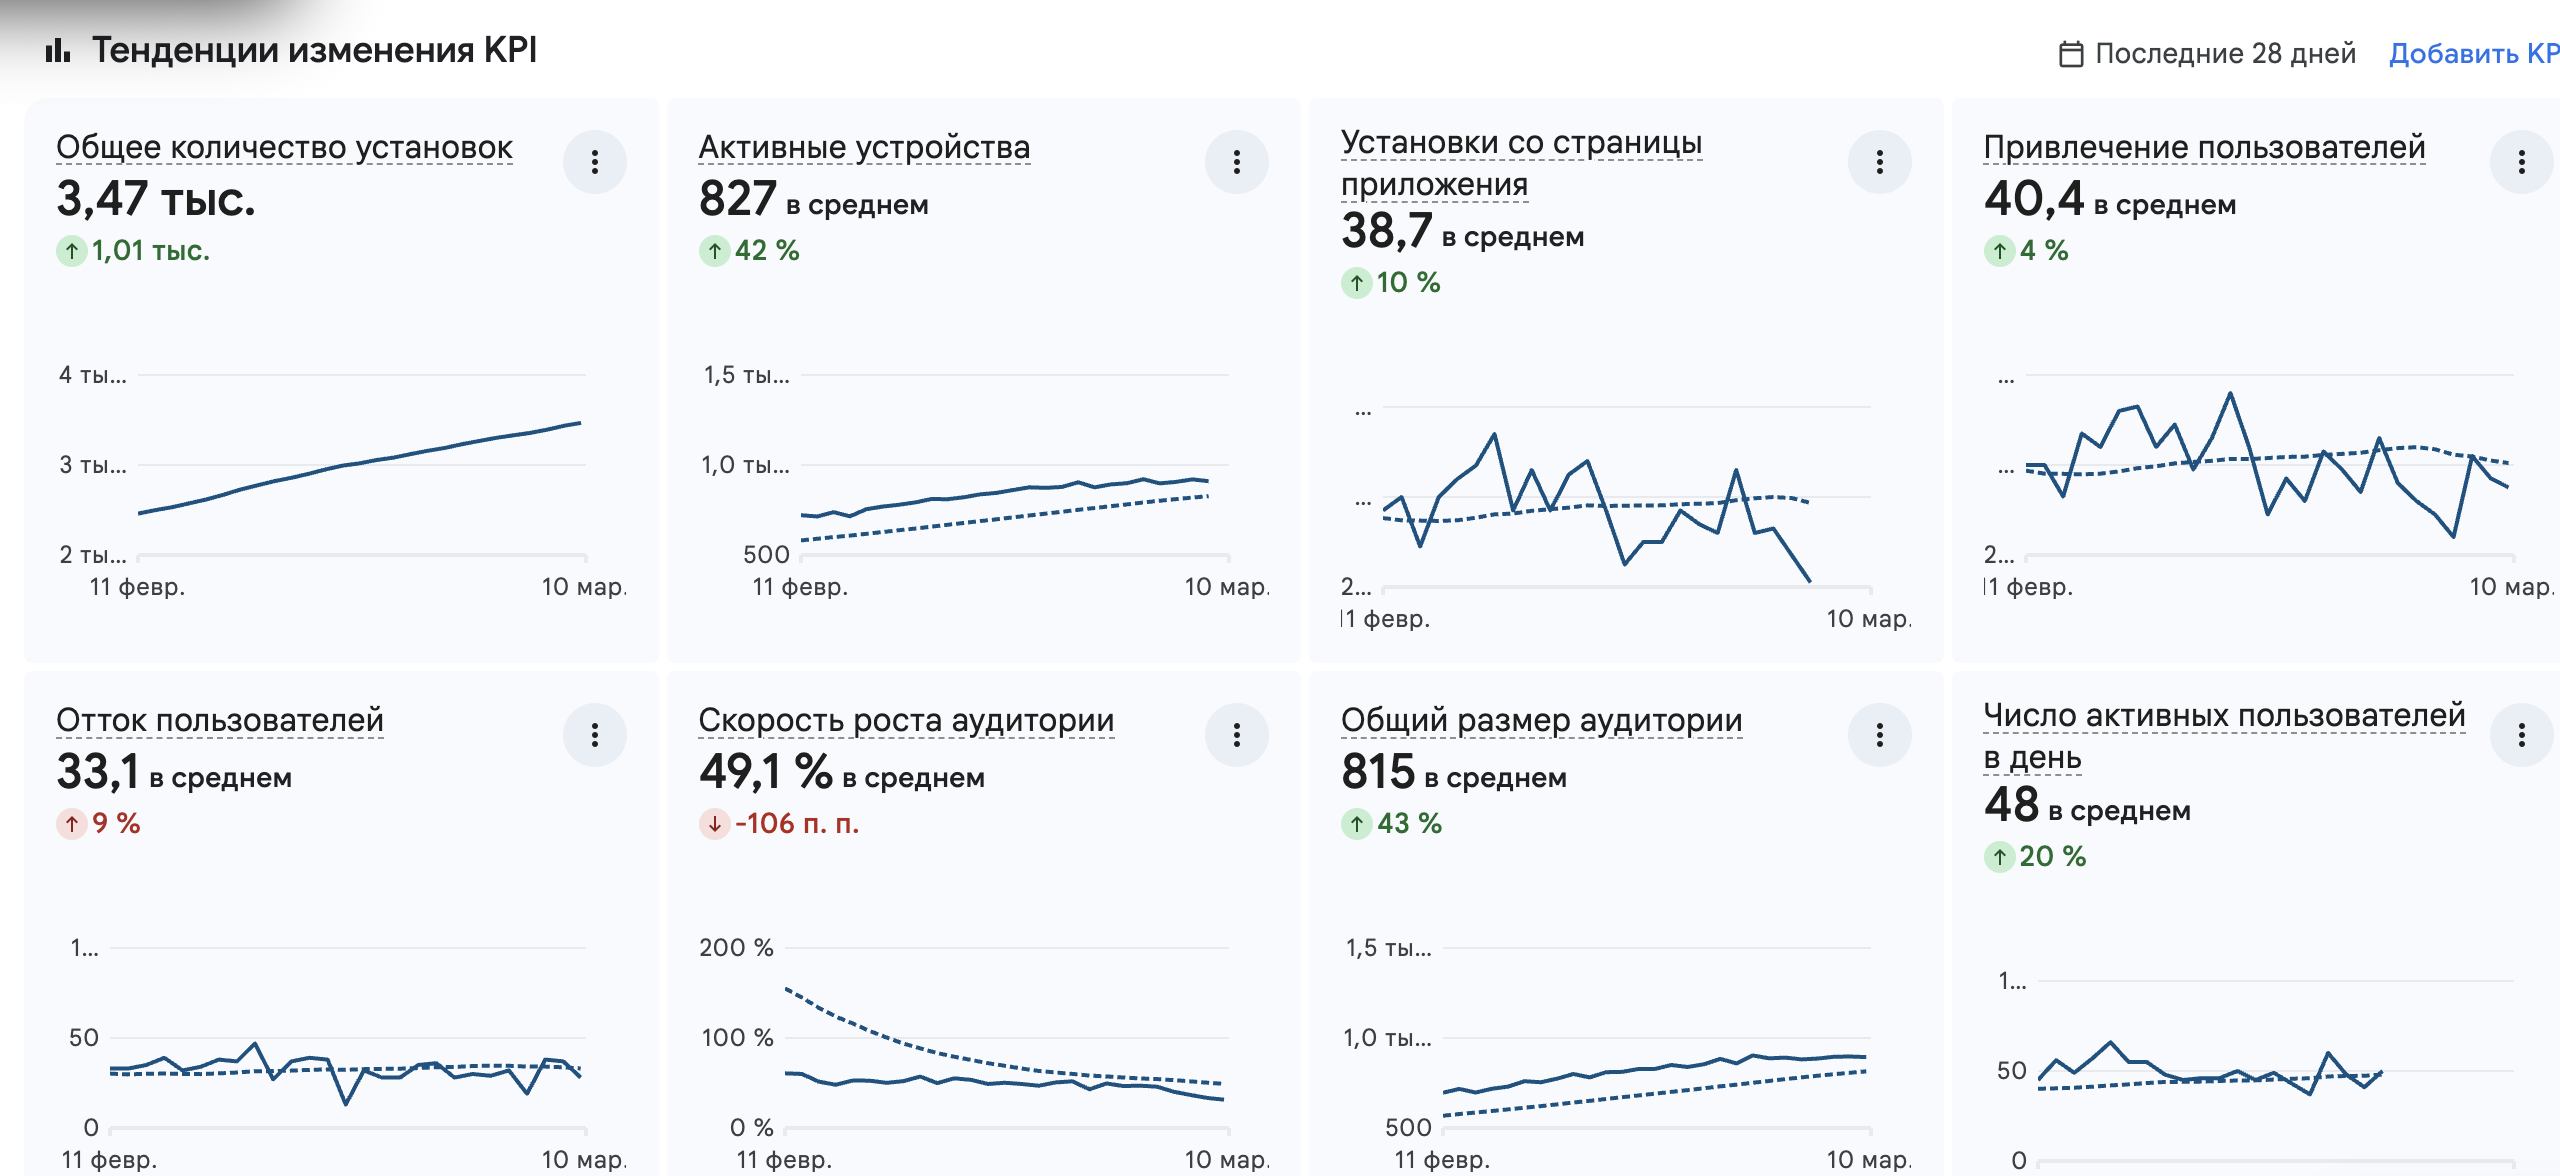Open options menu on Общее количество установок card

click(x=595, y=162)
